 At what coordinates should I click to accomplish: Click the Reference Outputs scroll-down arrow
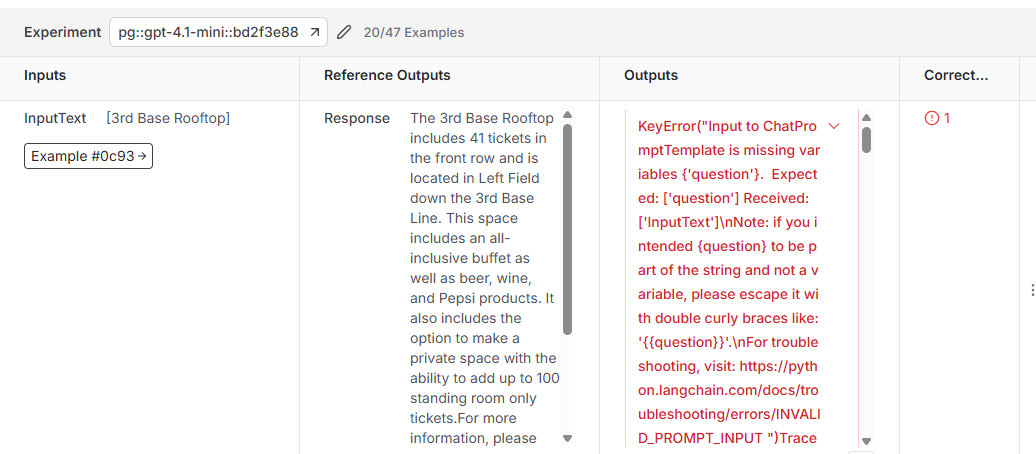pyautogui.click(x=568, y=438)
